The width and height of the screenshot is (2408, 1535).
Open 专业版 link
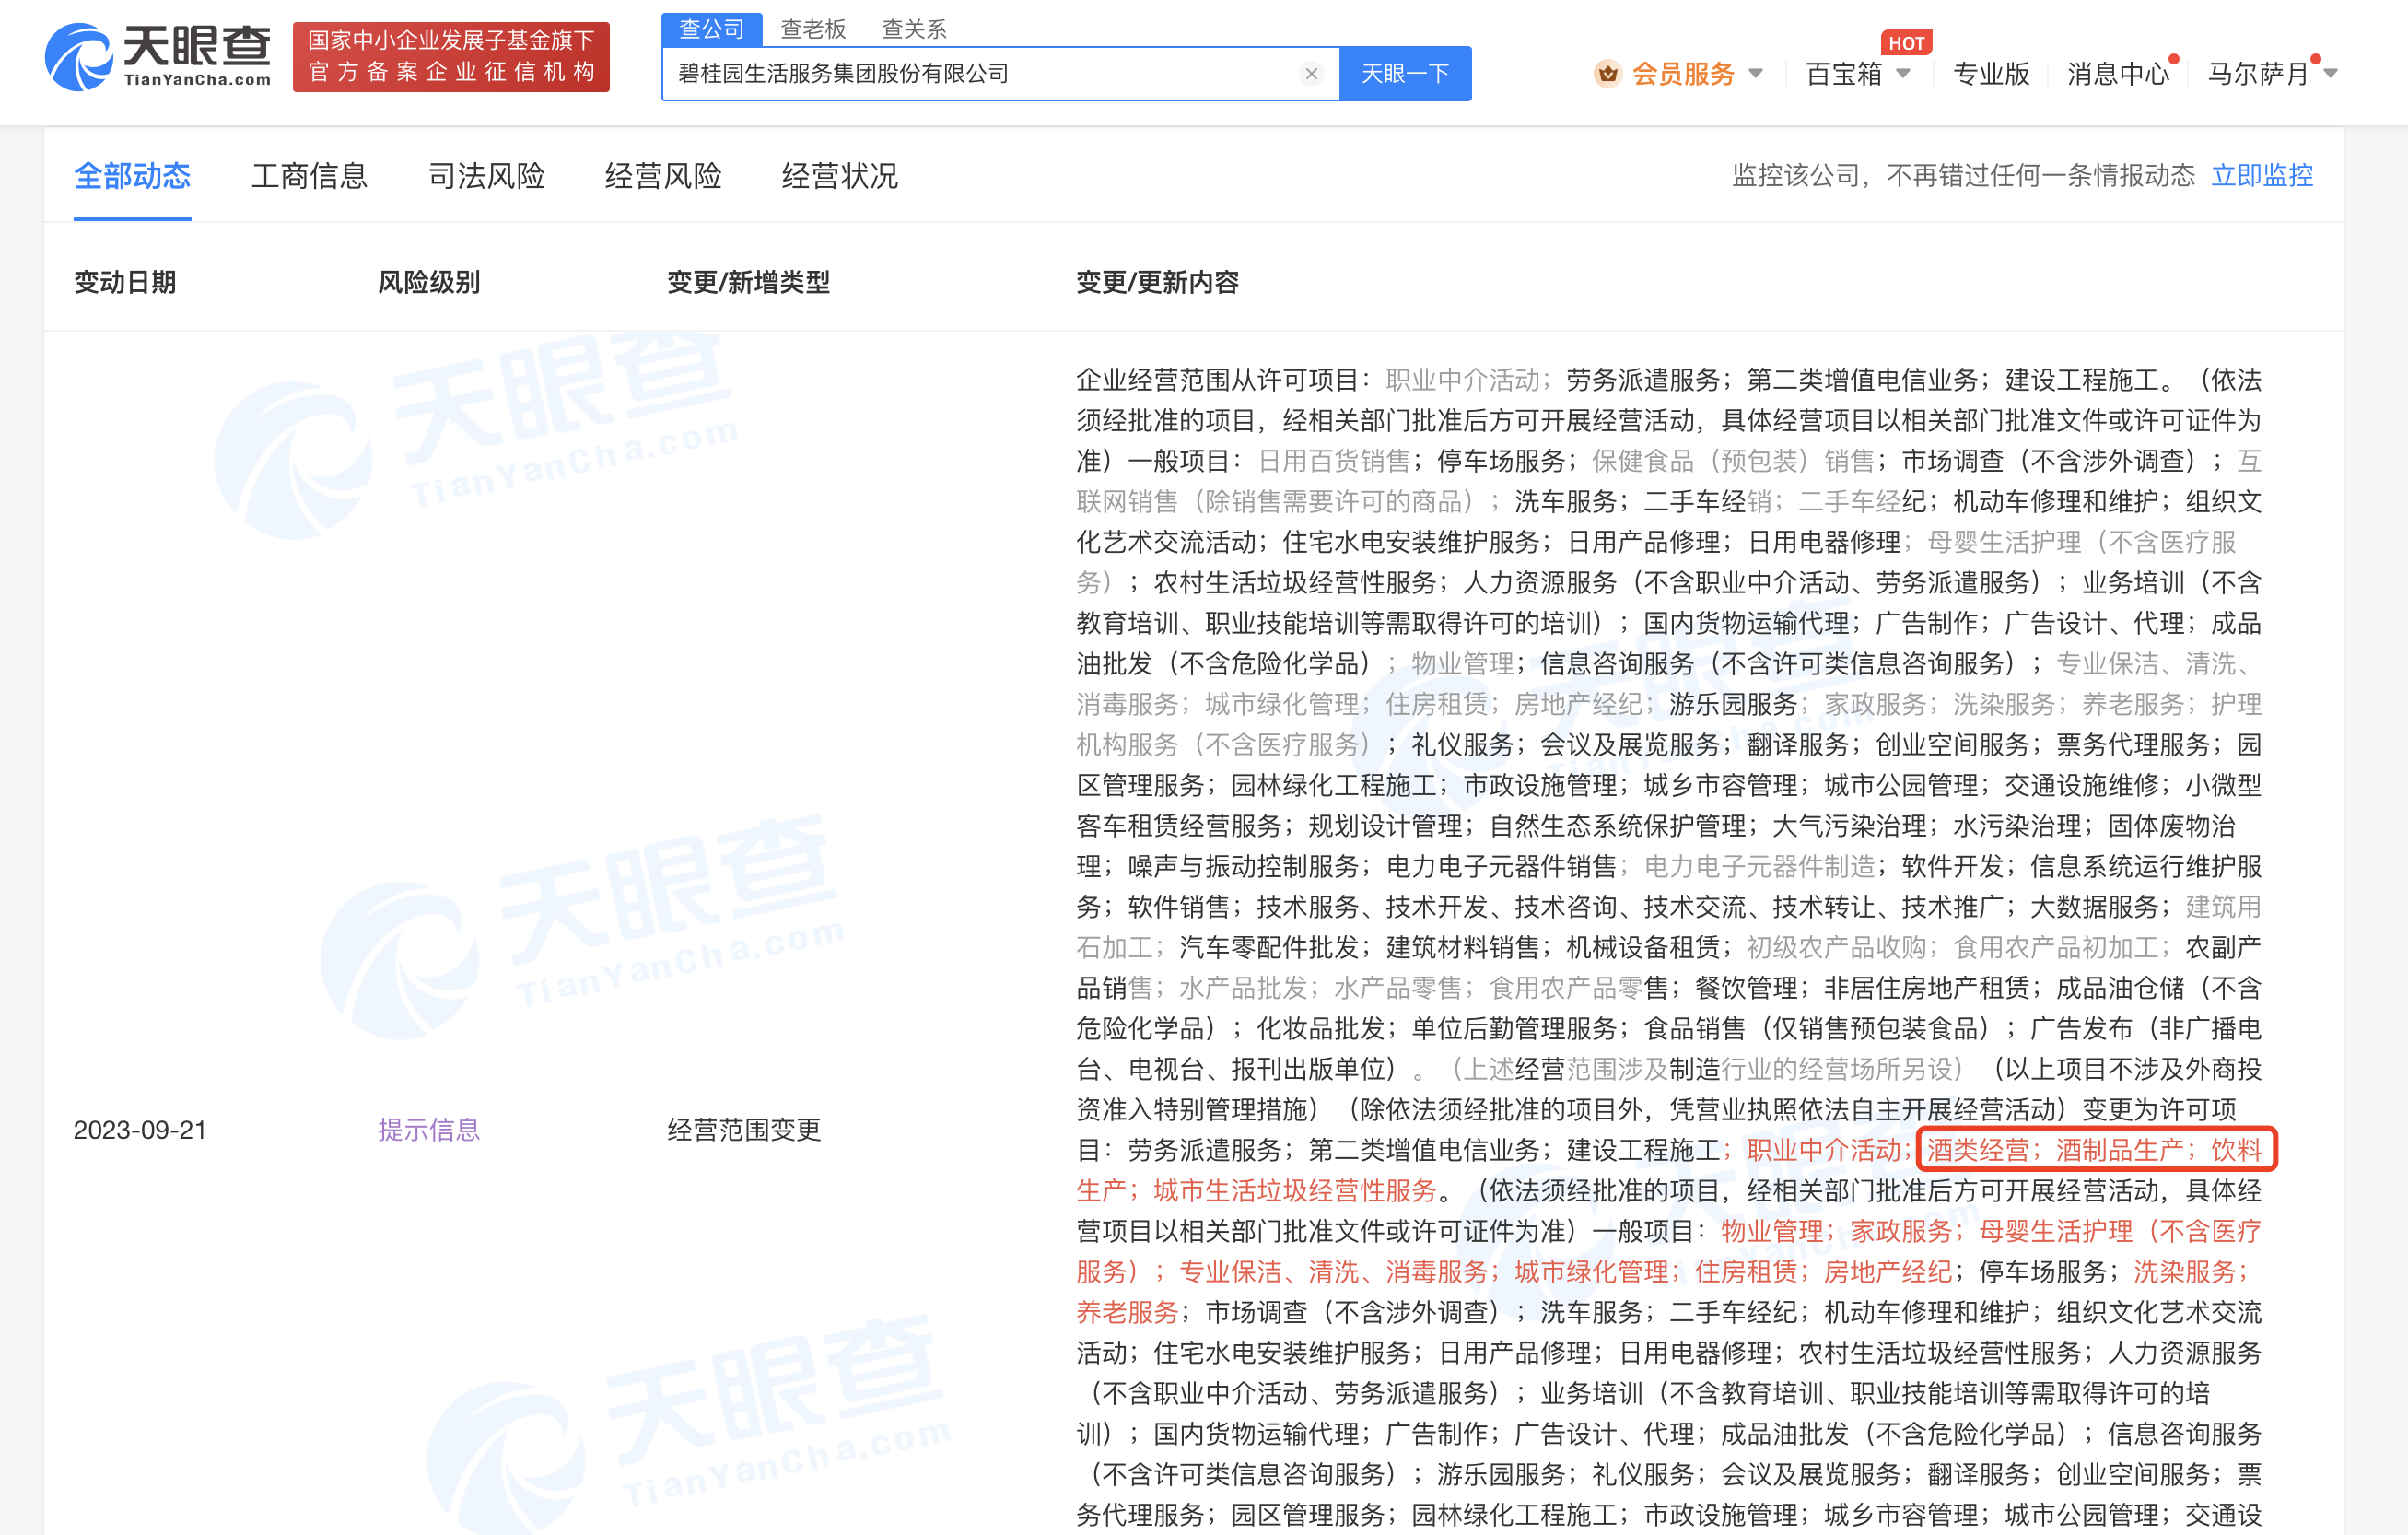[x=1991, y=73]
